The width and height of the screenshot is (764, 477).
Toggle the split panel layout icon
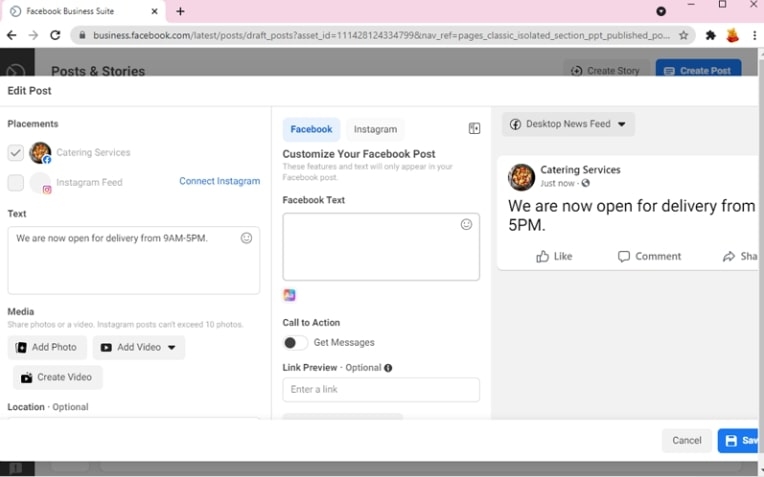(474, 128)
